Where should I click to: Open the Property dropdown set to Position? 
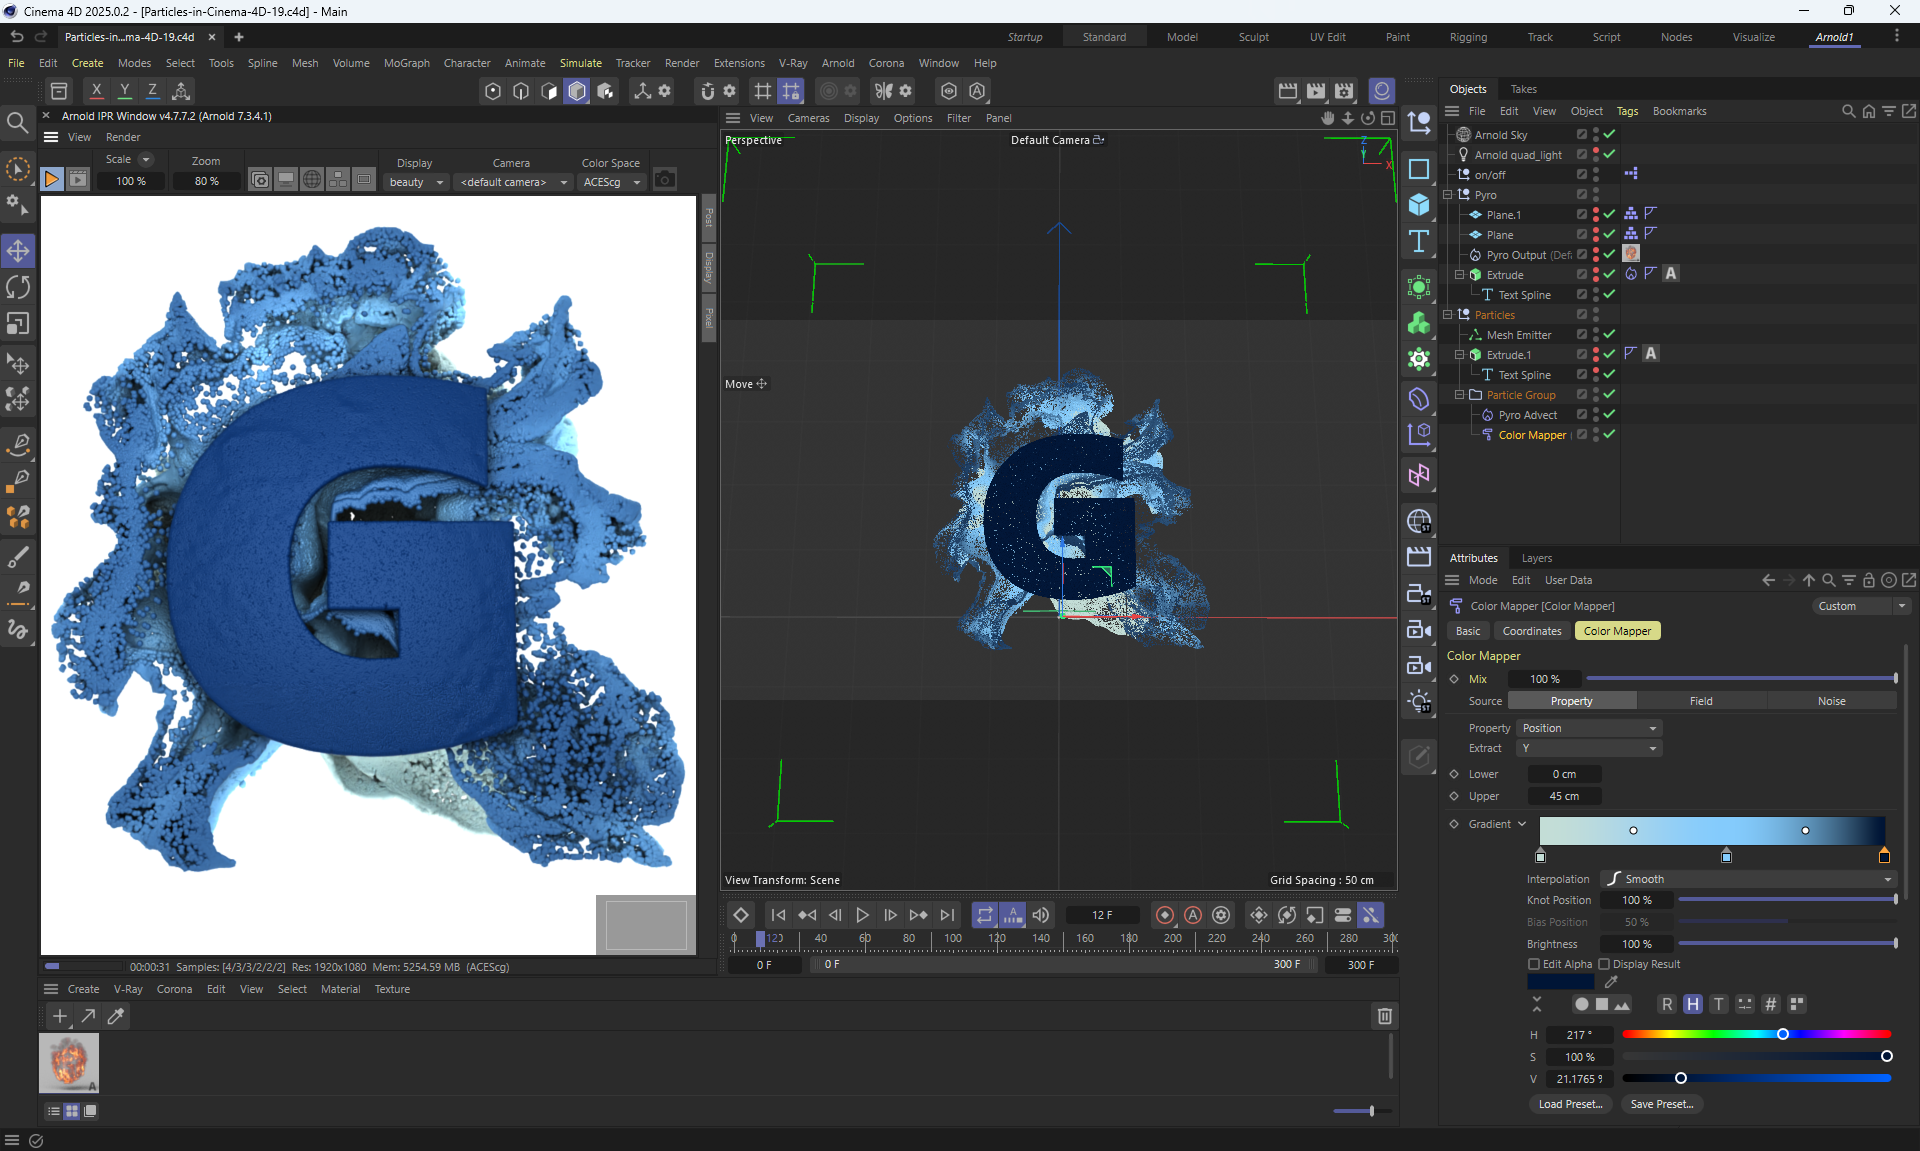click(x=1589, y=728)
